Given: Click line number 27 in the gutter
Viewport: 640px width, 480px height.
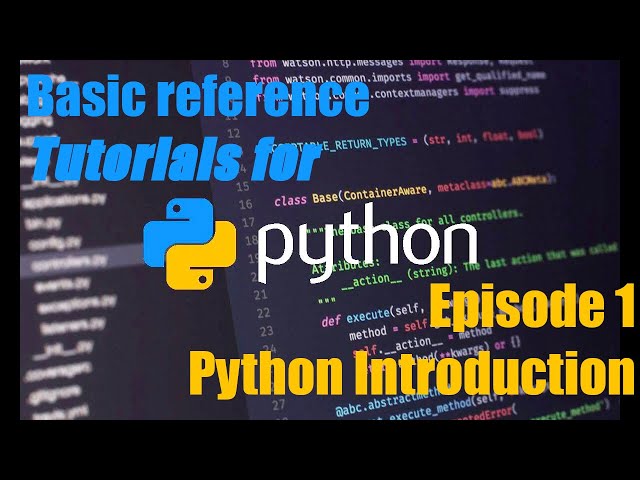Looking at the screenshot, I should [x=278, y=405].
